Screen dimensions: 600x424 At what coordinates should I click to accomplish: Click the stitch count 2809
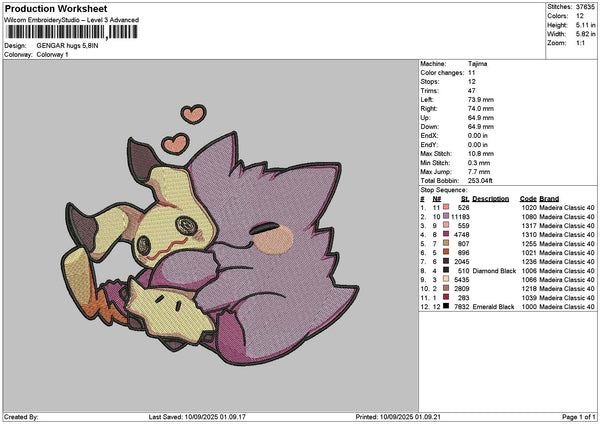click(462, 289)
